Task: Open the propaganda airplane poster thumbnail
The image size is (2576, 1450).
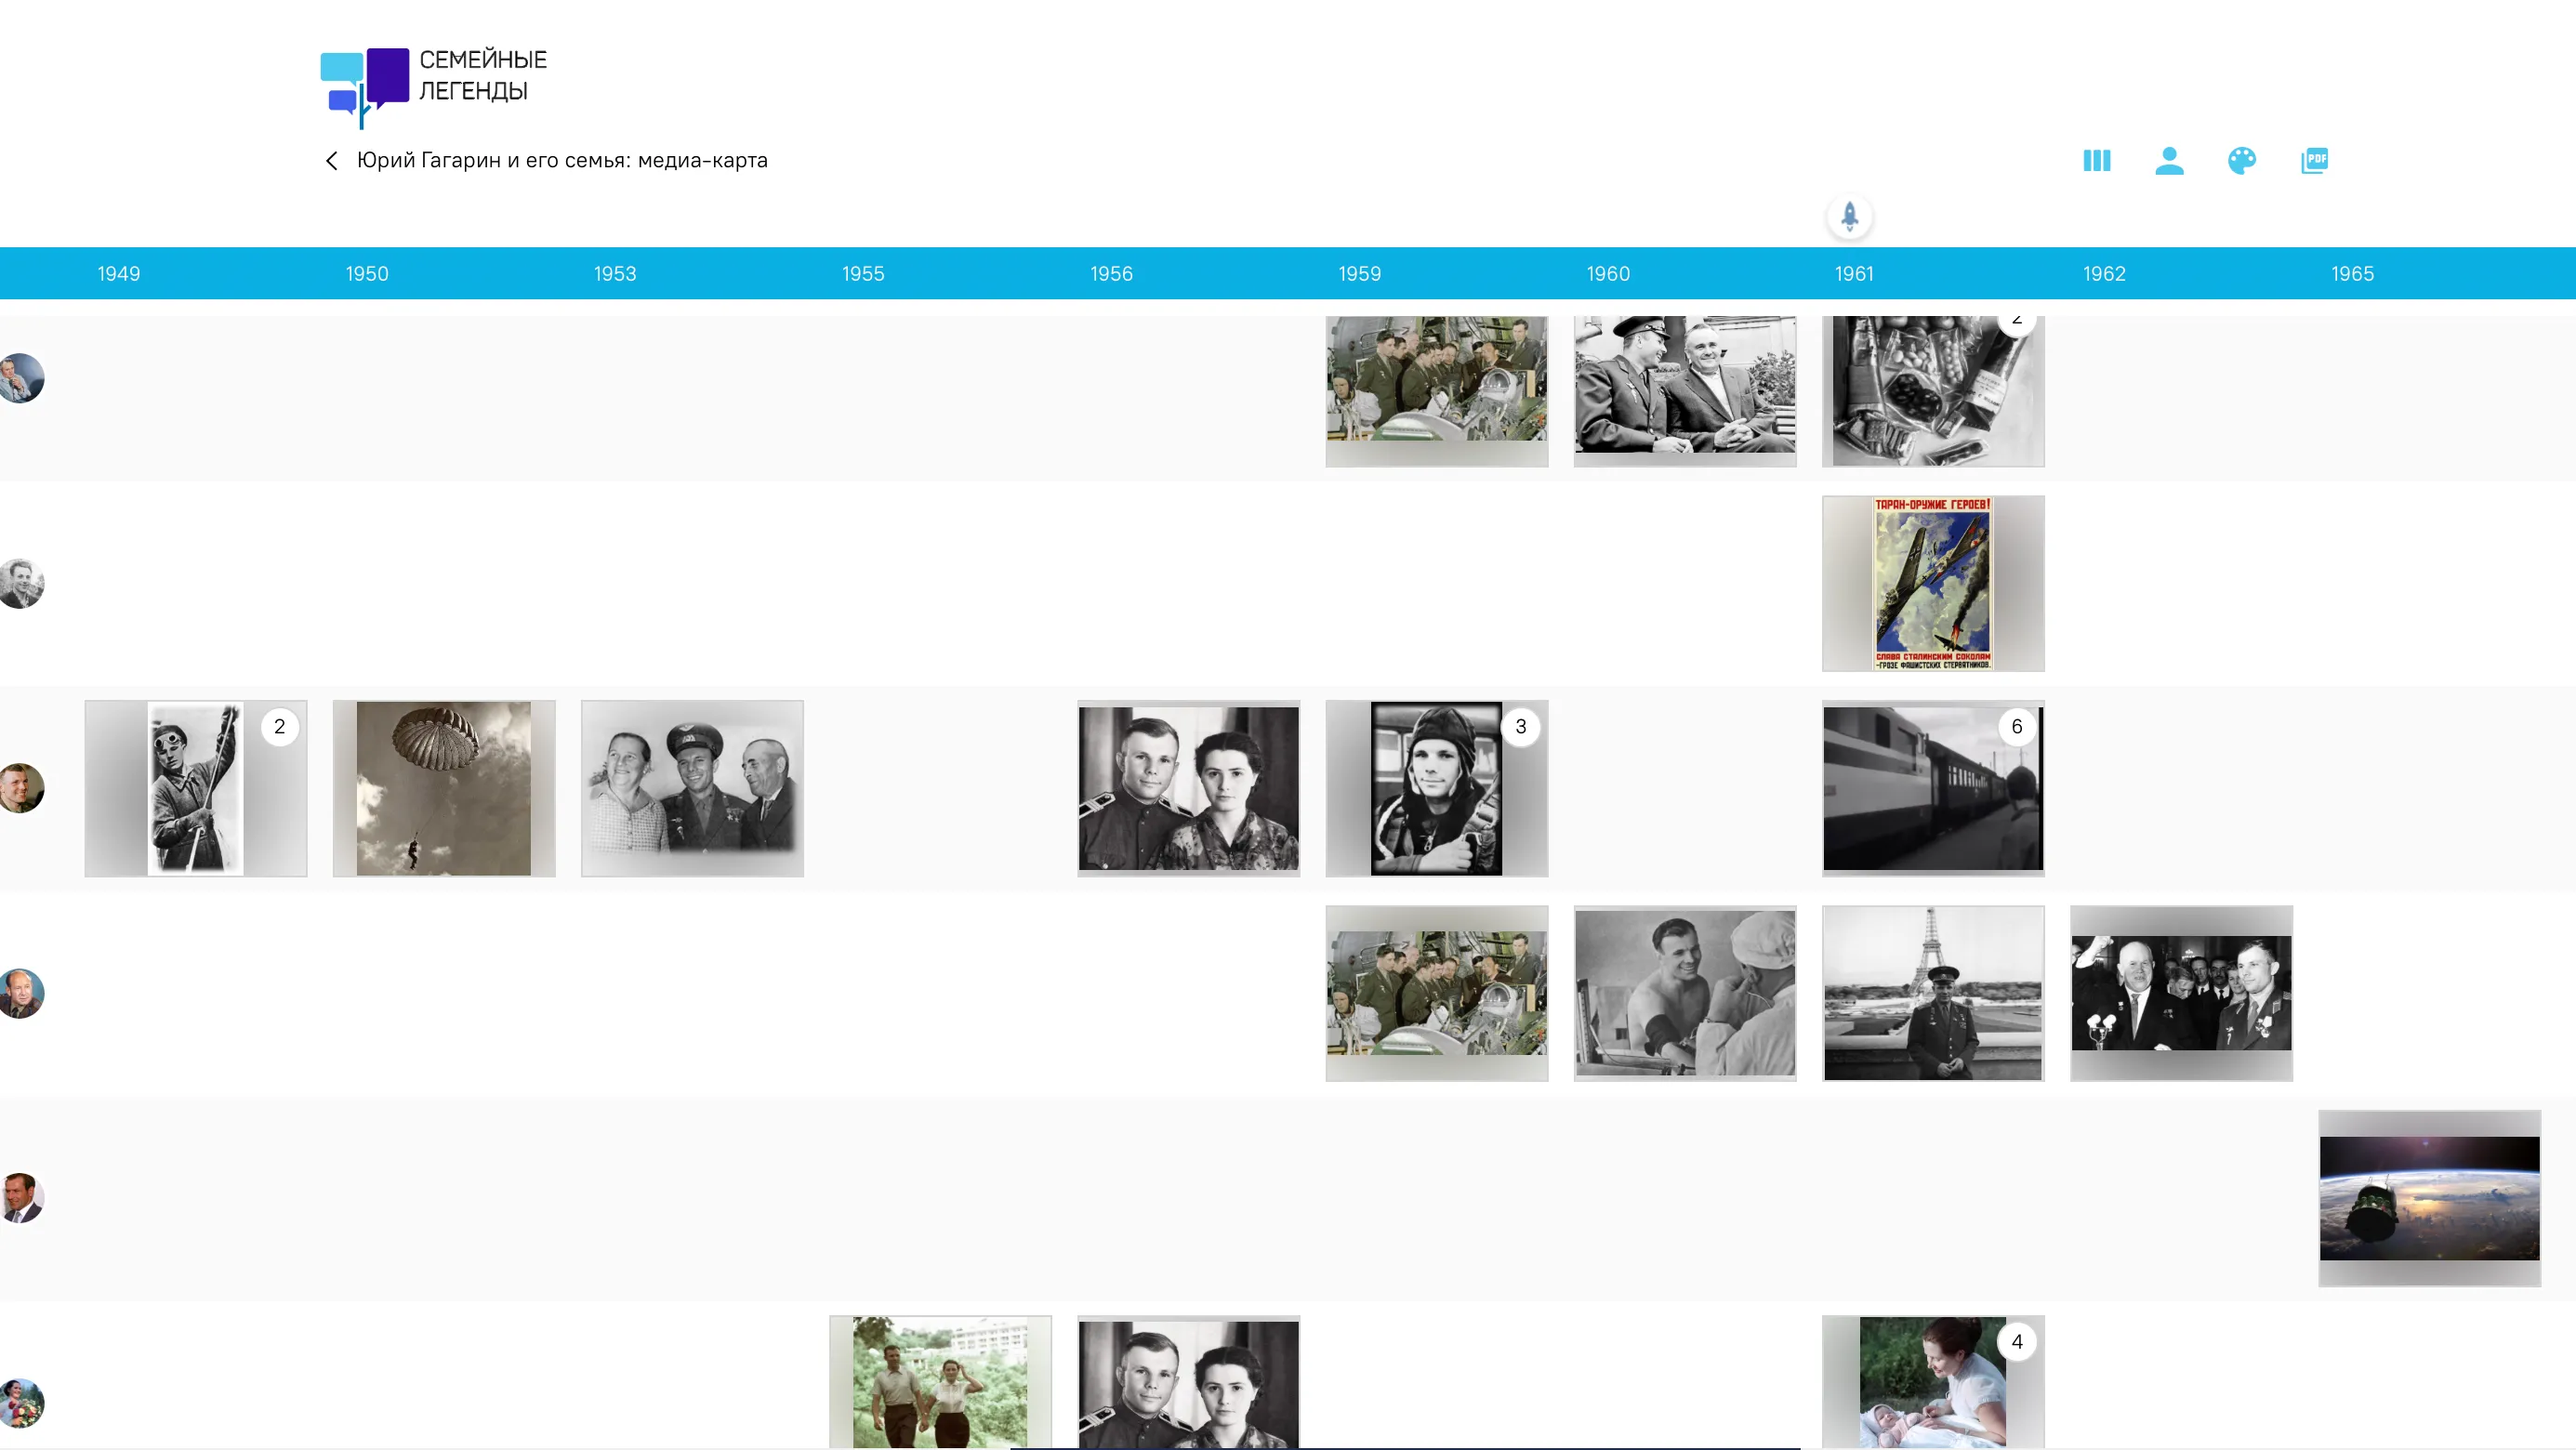Action: (1932, 583)
